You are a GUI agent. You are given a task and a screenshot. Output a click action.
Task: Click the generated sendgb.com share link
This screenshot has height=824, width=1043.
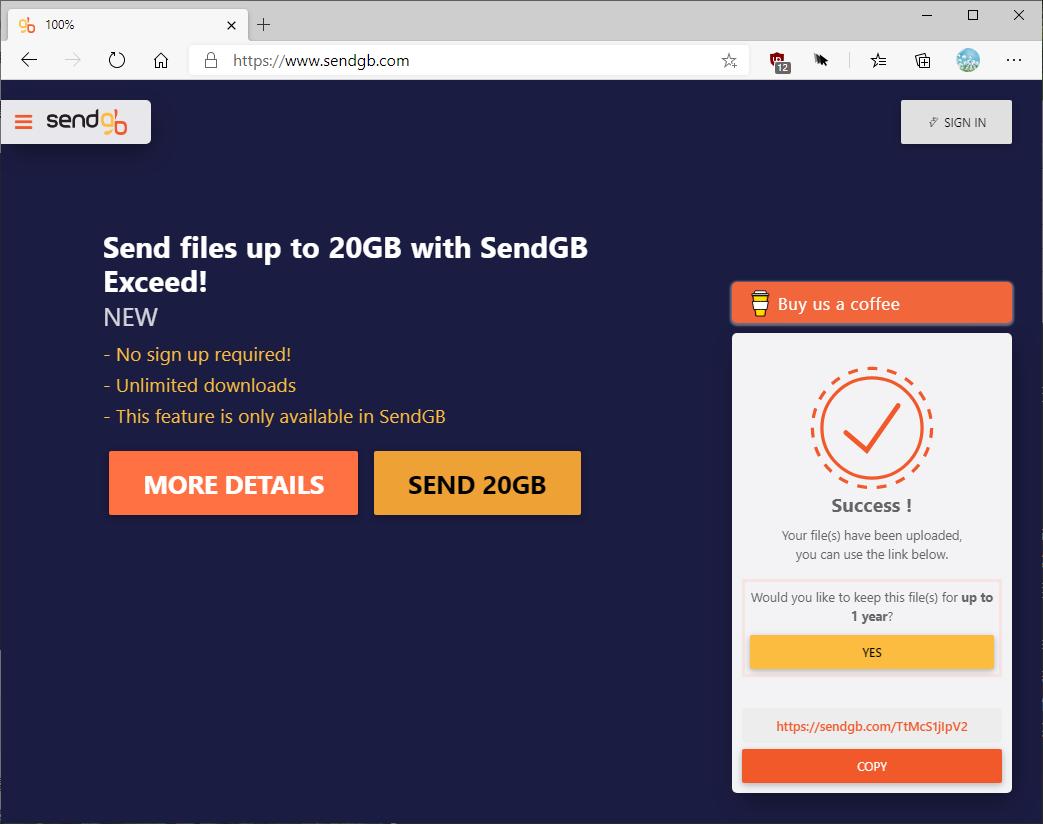pos(871,727)
